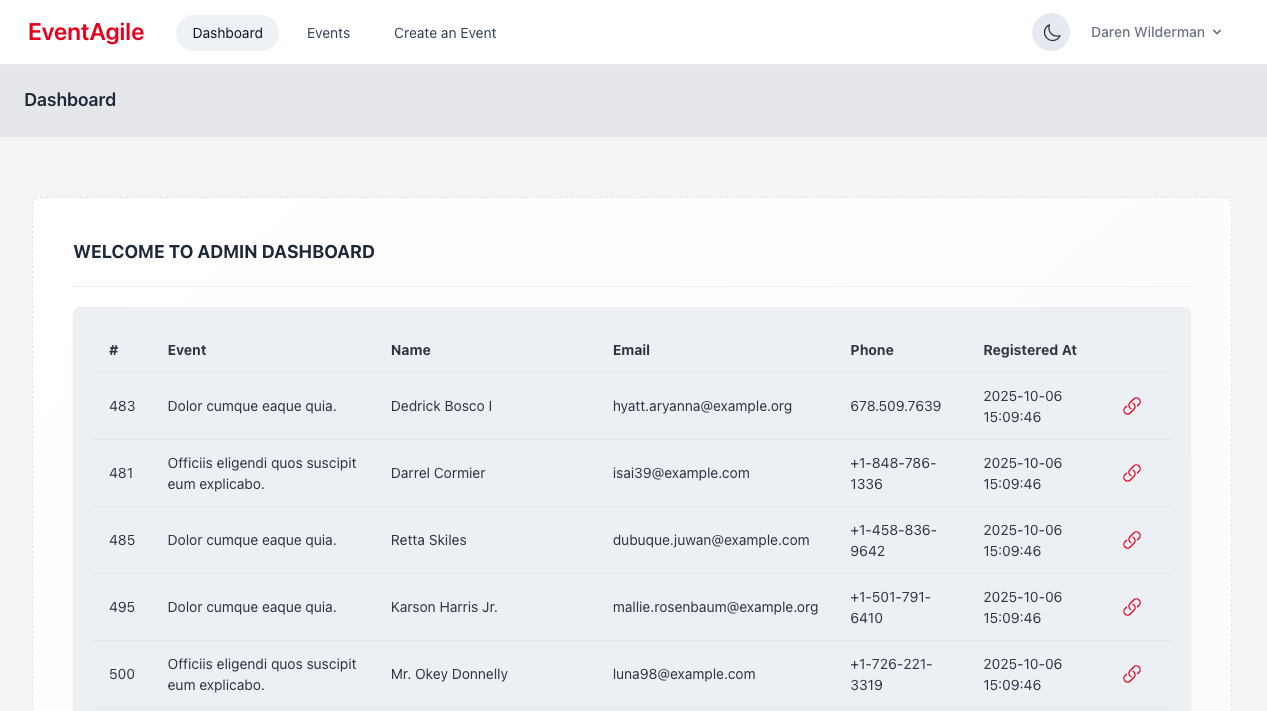
Task: Click the Name column header
Action: [x=410, y=350]
